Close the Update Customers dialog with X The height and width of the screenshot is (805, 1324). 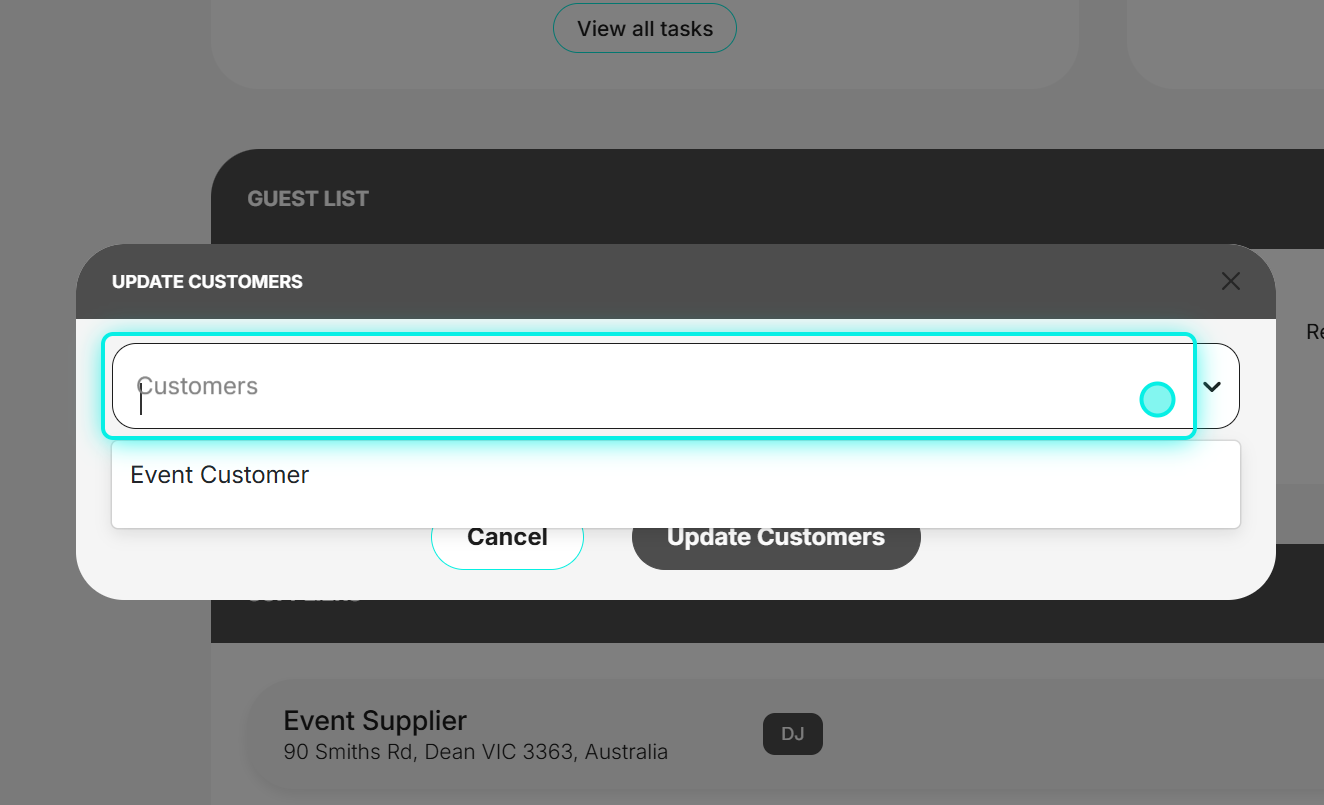click(1231, 281)
